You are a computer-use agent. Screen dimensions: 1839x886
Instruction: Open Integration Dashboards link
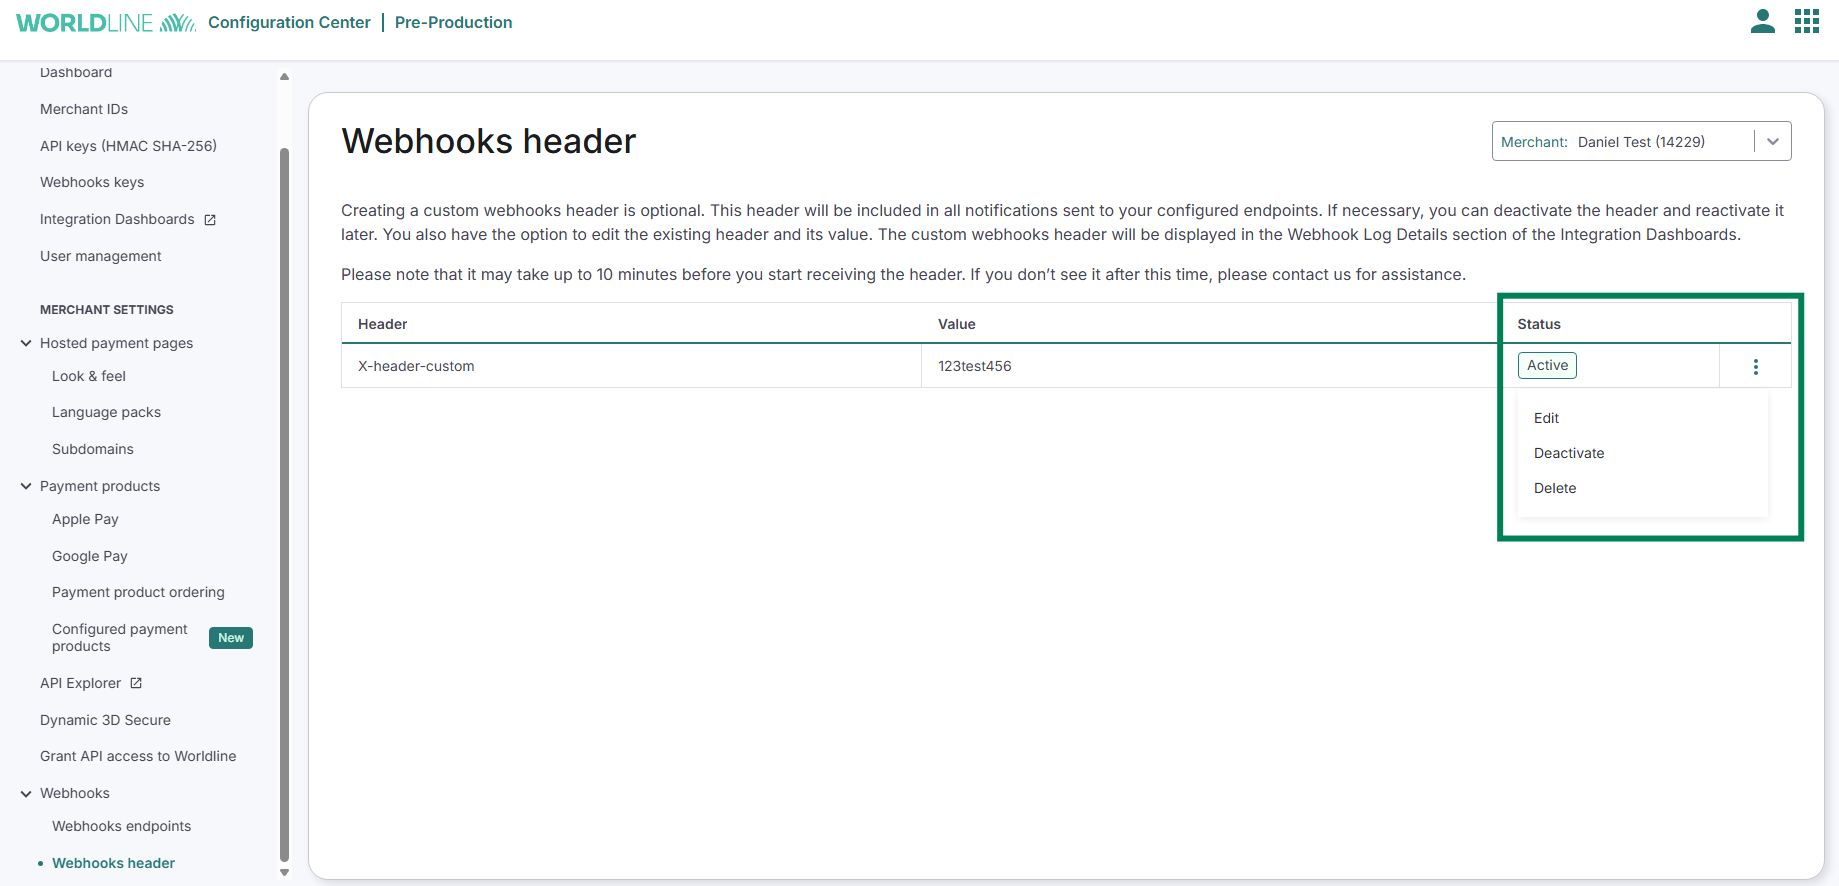pyautogui.click(x=117, y=219)
